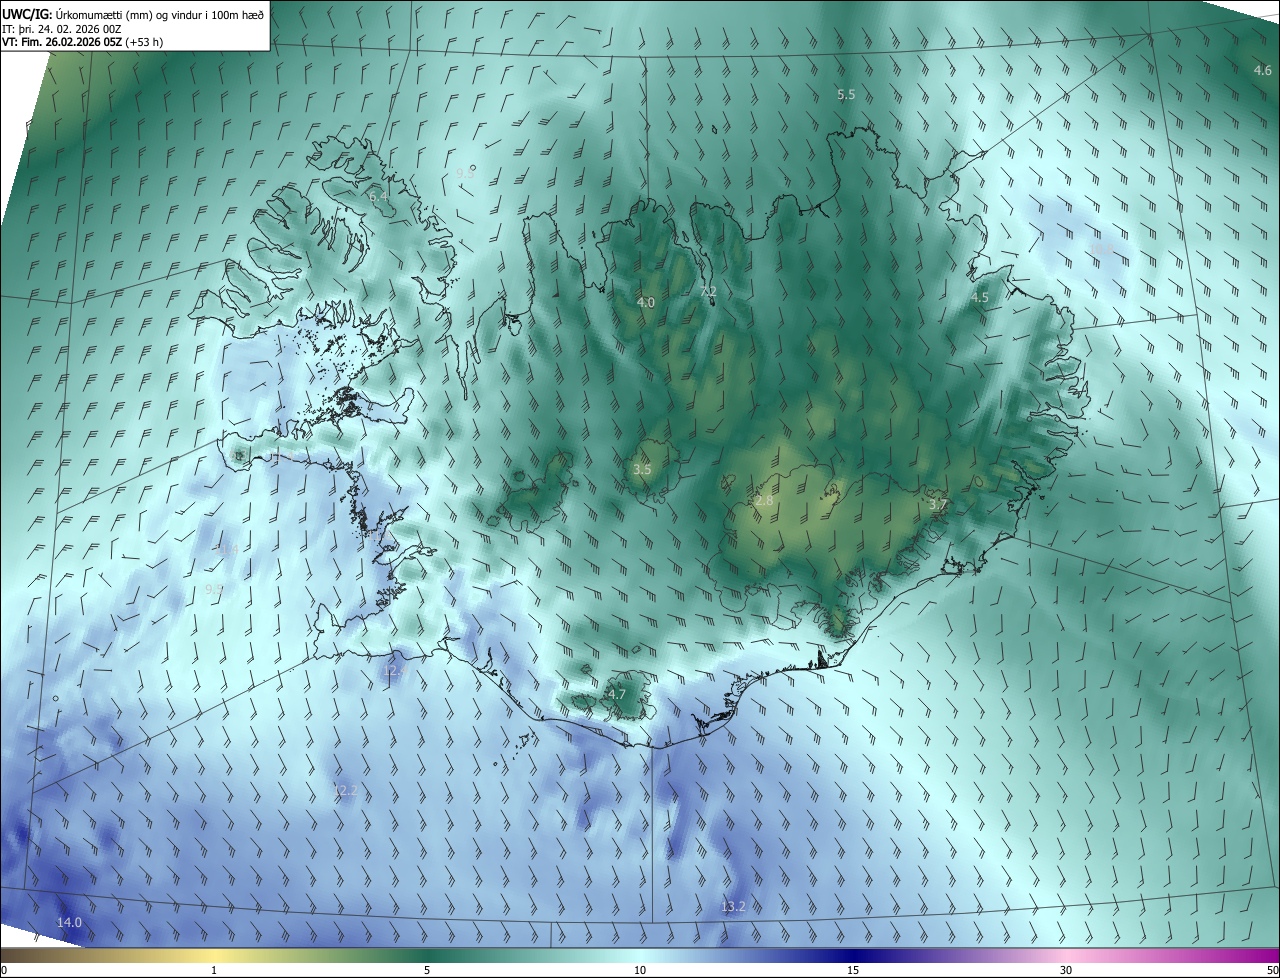The width and height of the screenshot is (1280, 978).
Task: Click the 4.5 value label on the map
Action: click(x=980, y=297)
